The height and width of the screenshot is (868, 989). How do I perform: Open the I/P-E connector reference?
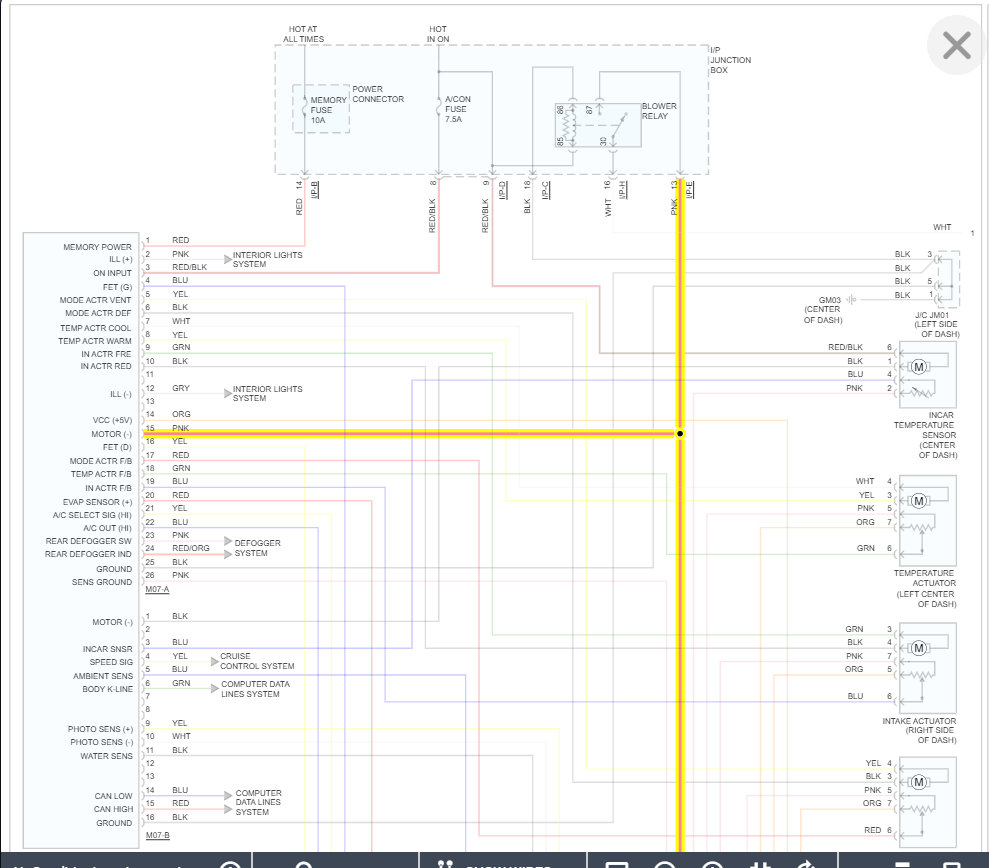click(689, 190)
